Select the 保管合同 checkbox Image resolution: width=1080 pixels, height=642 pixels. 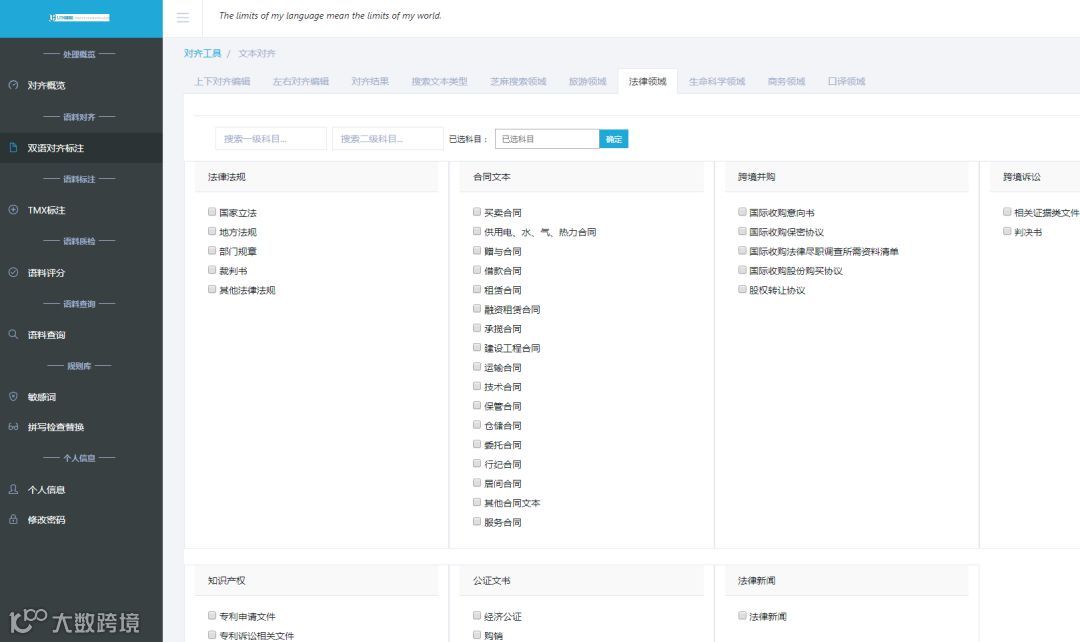point(477,406)
